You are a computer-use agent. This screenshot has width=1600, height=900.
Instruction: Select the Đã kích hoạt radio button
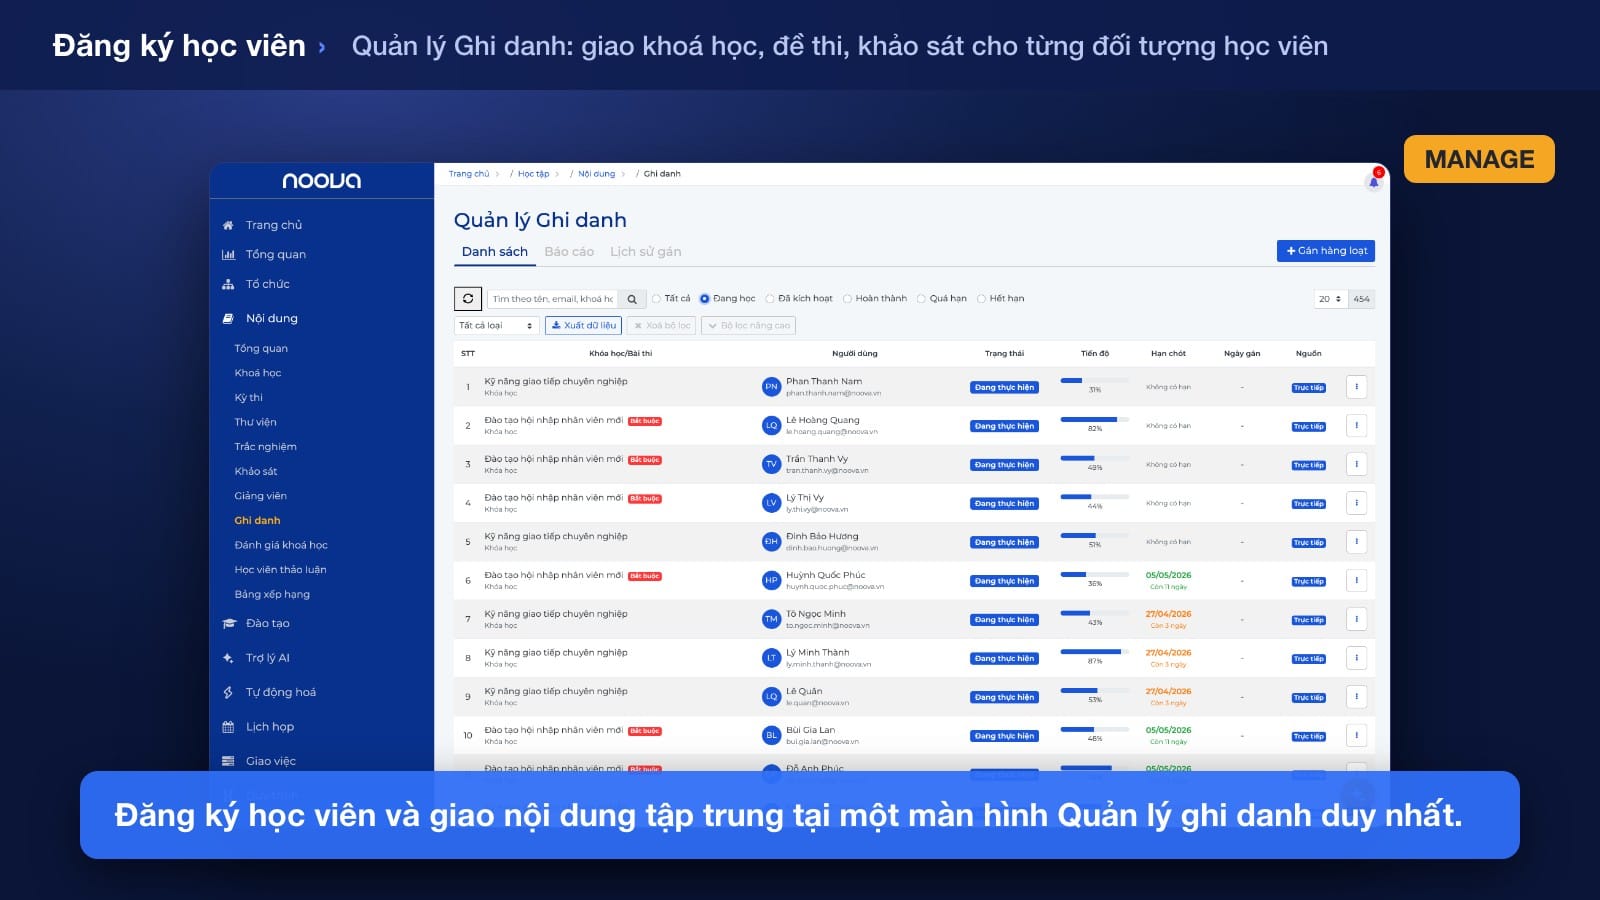click(770, 298)
